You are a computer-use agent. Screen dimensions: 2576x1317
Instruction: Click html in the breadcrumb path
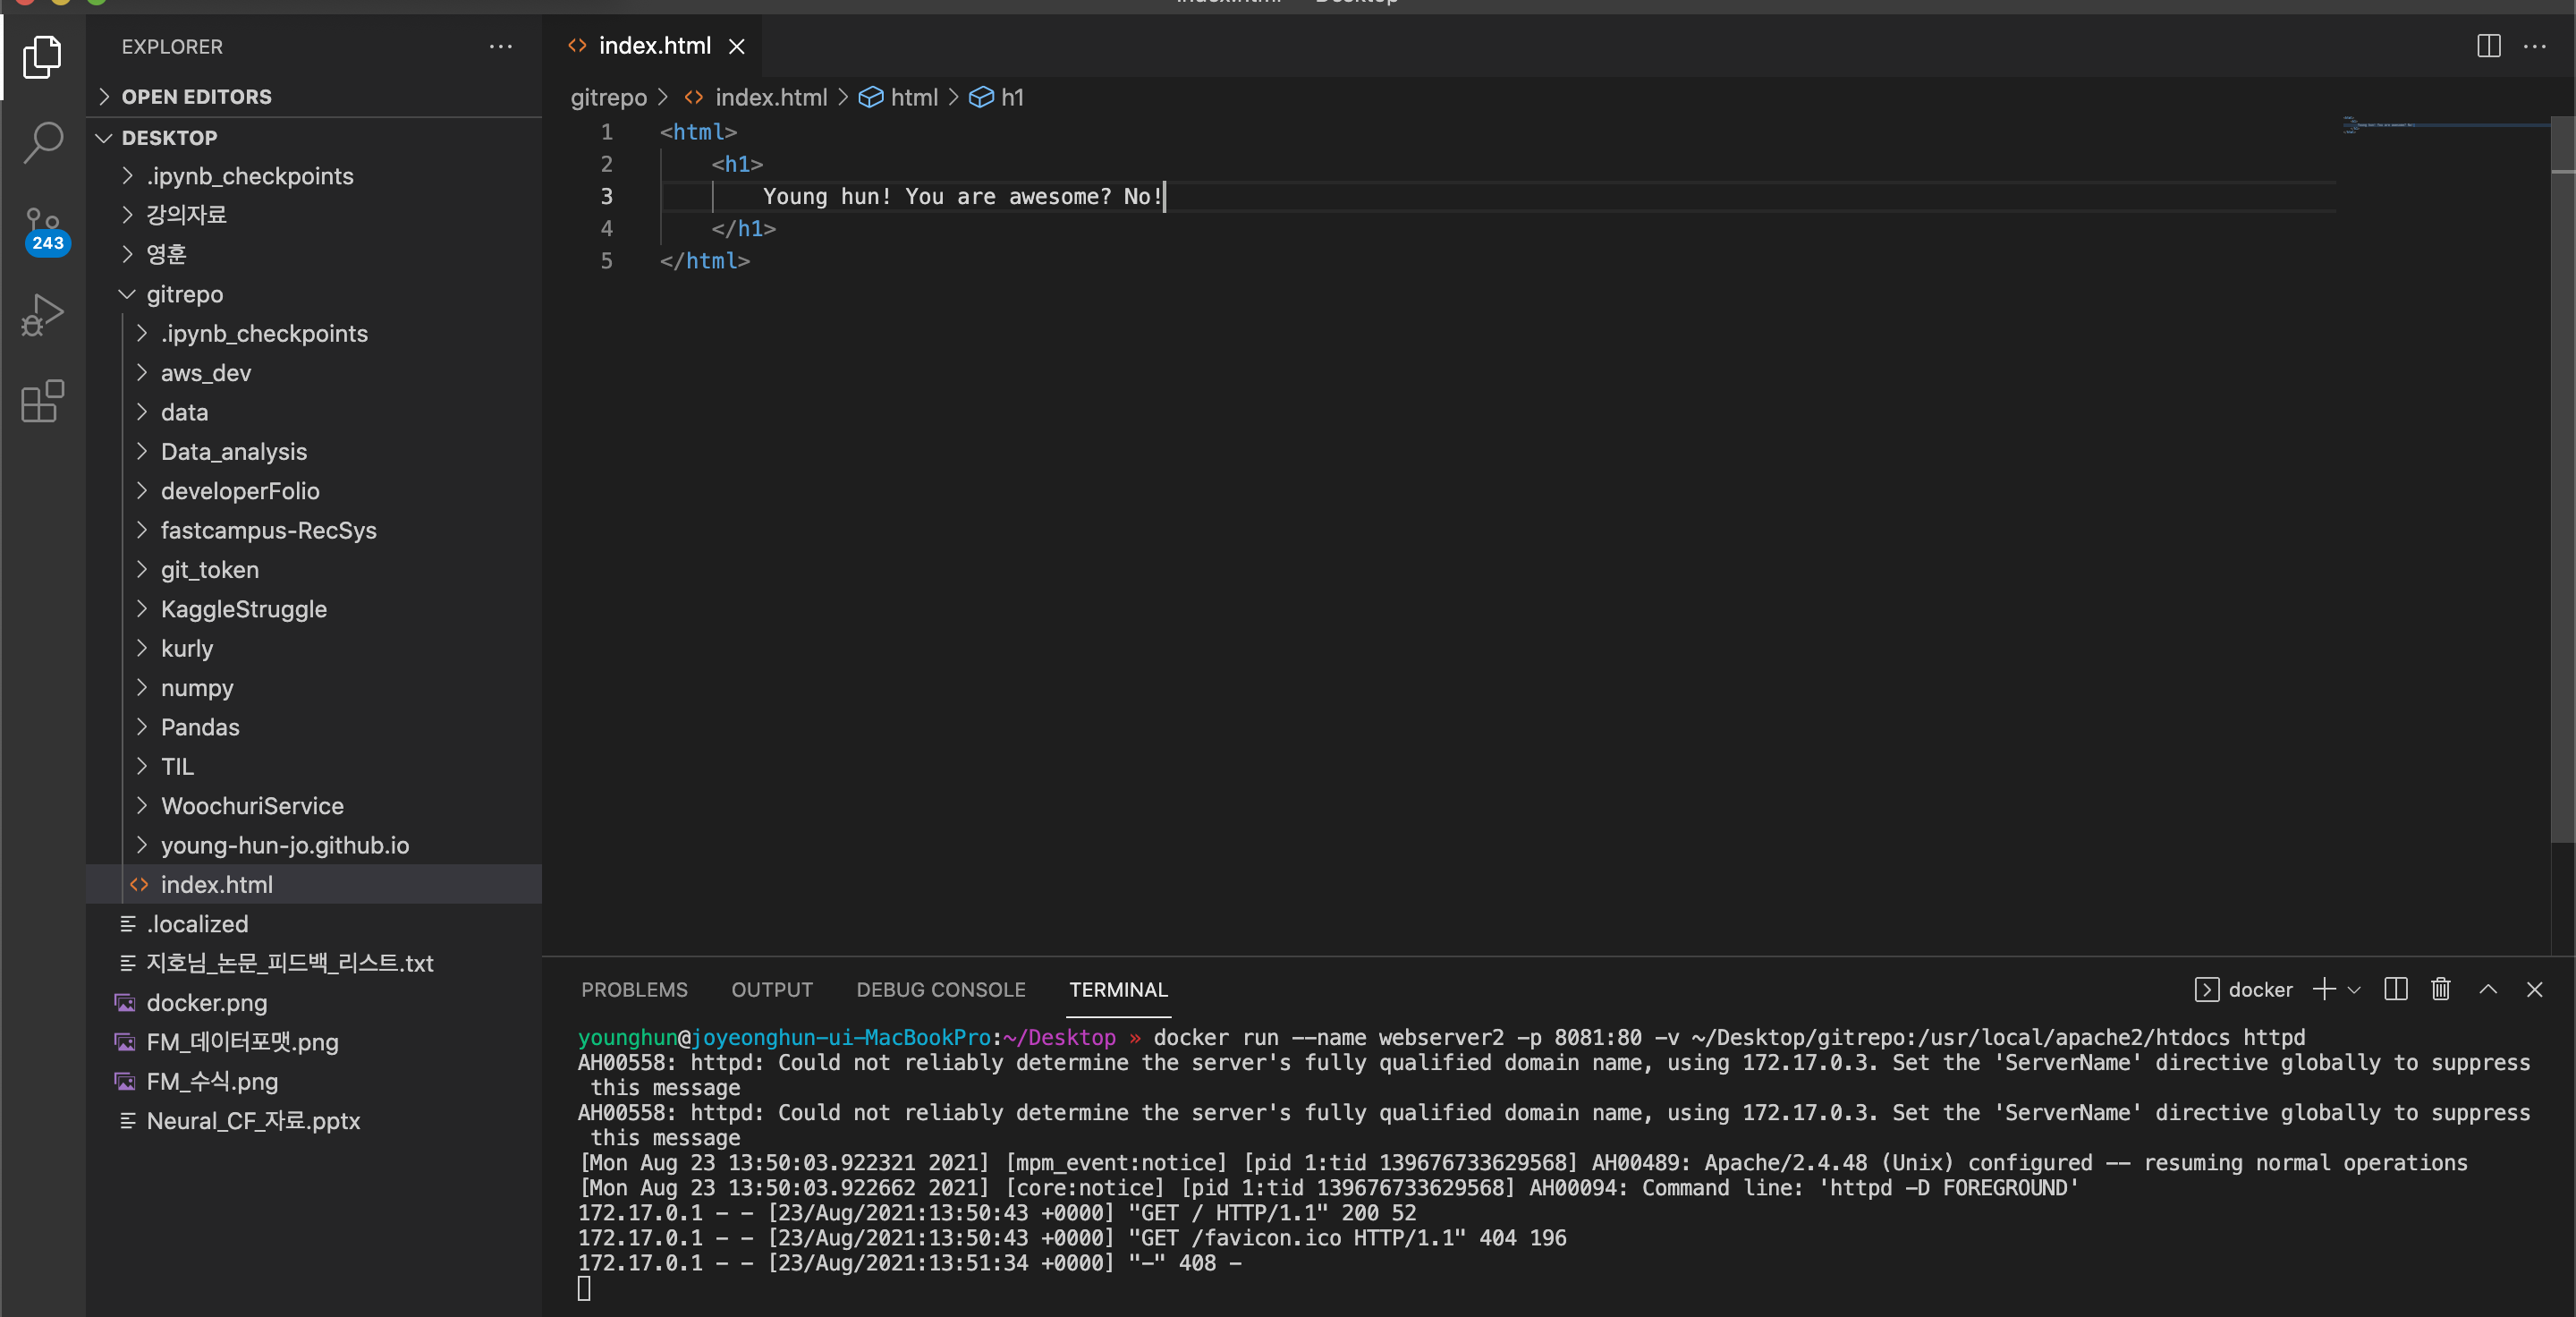tap(913, 97)
